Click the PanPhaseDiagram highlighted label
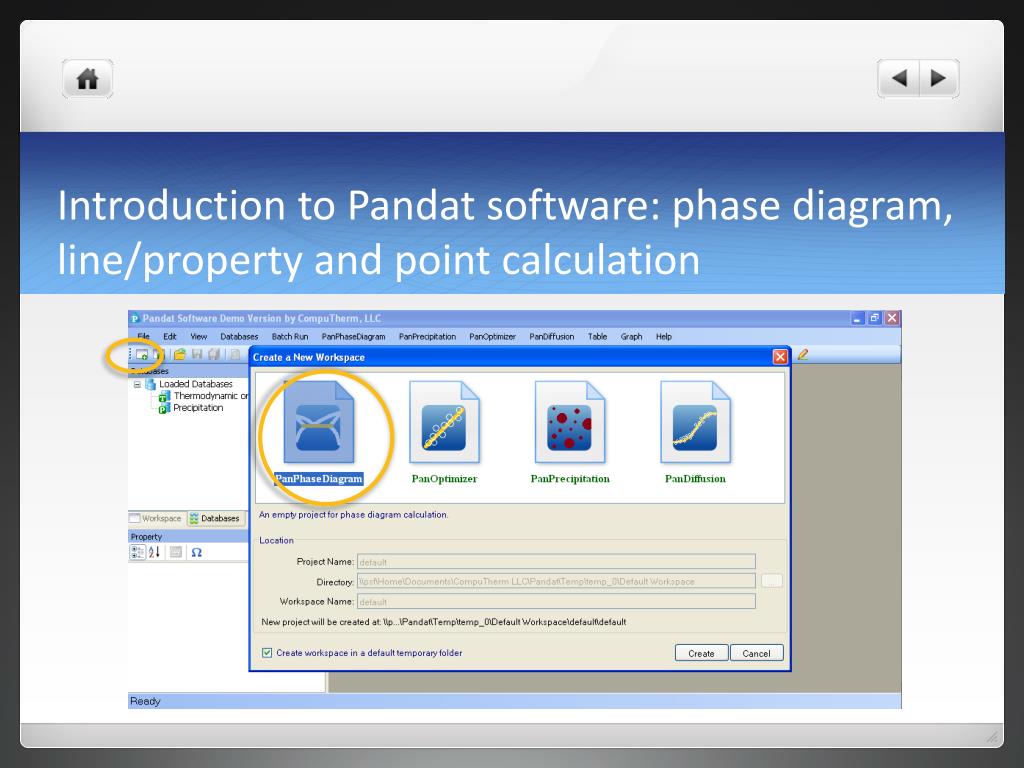The image size is (1024, 768). pyautogui.click(x=319, y=479)
